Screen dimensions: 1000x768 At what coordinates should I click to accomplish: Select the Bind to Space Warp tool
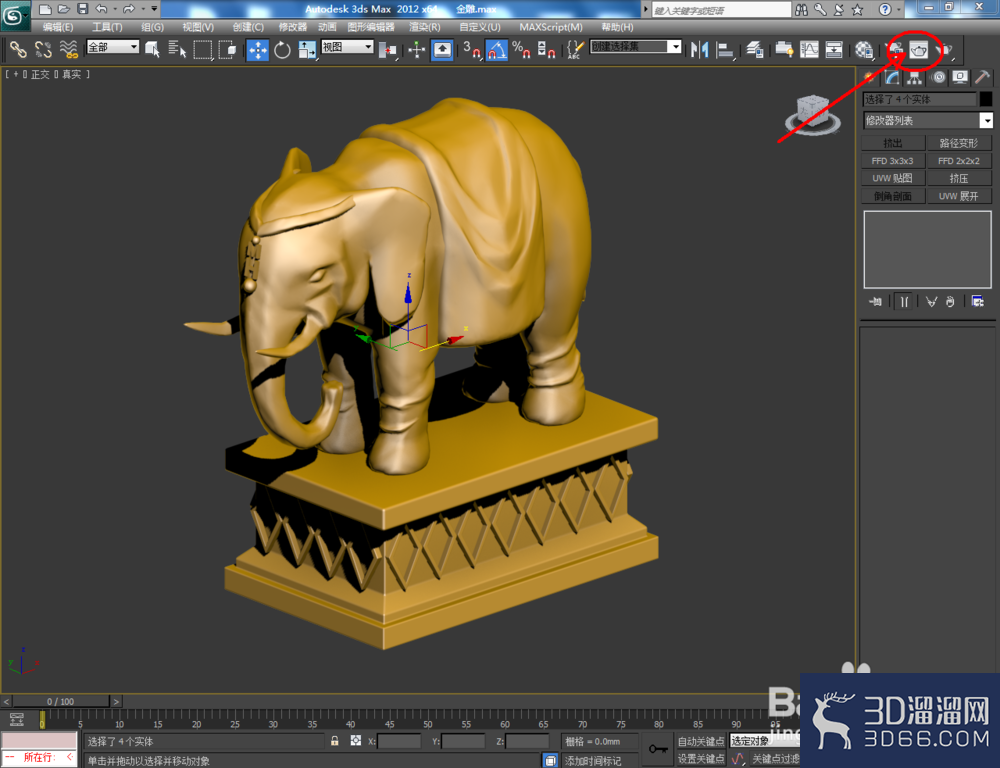click(68, 49)
